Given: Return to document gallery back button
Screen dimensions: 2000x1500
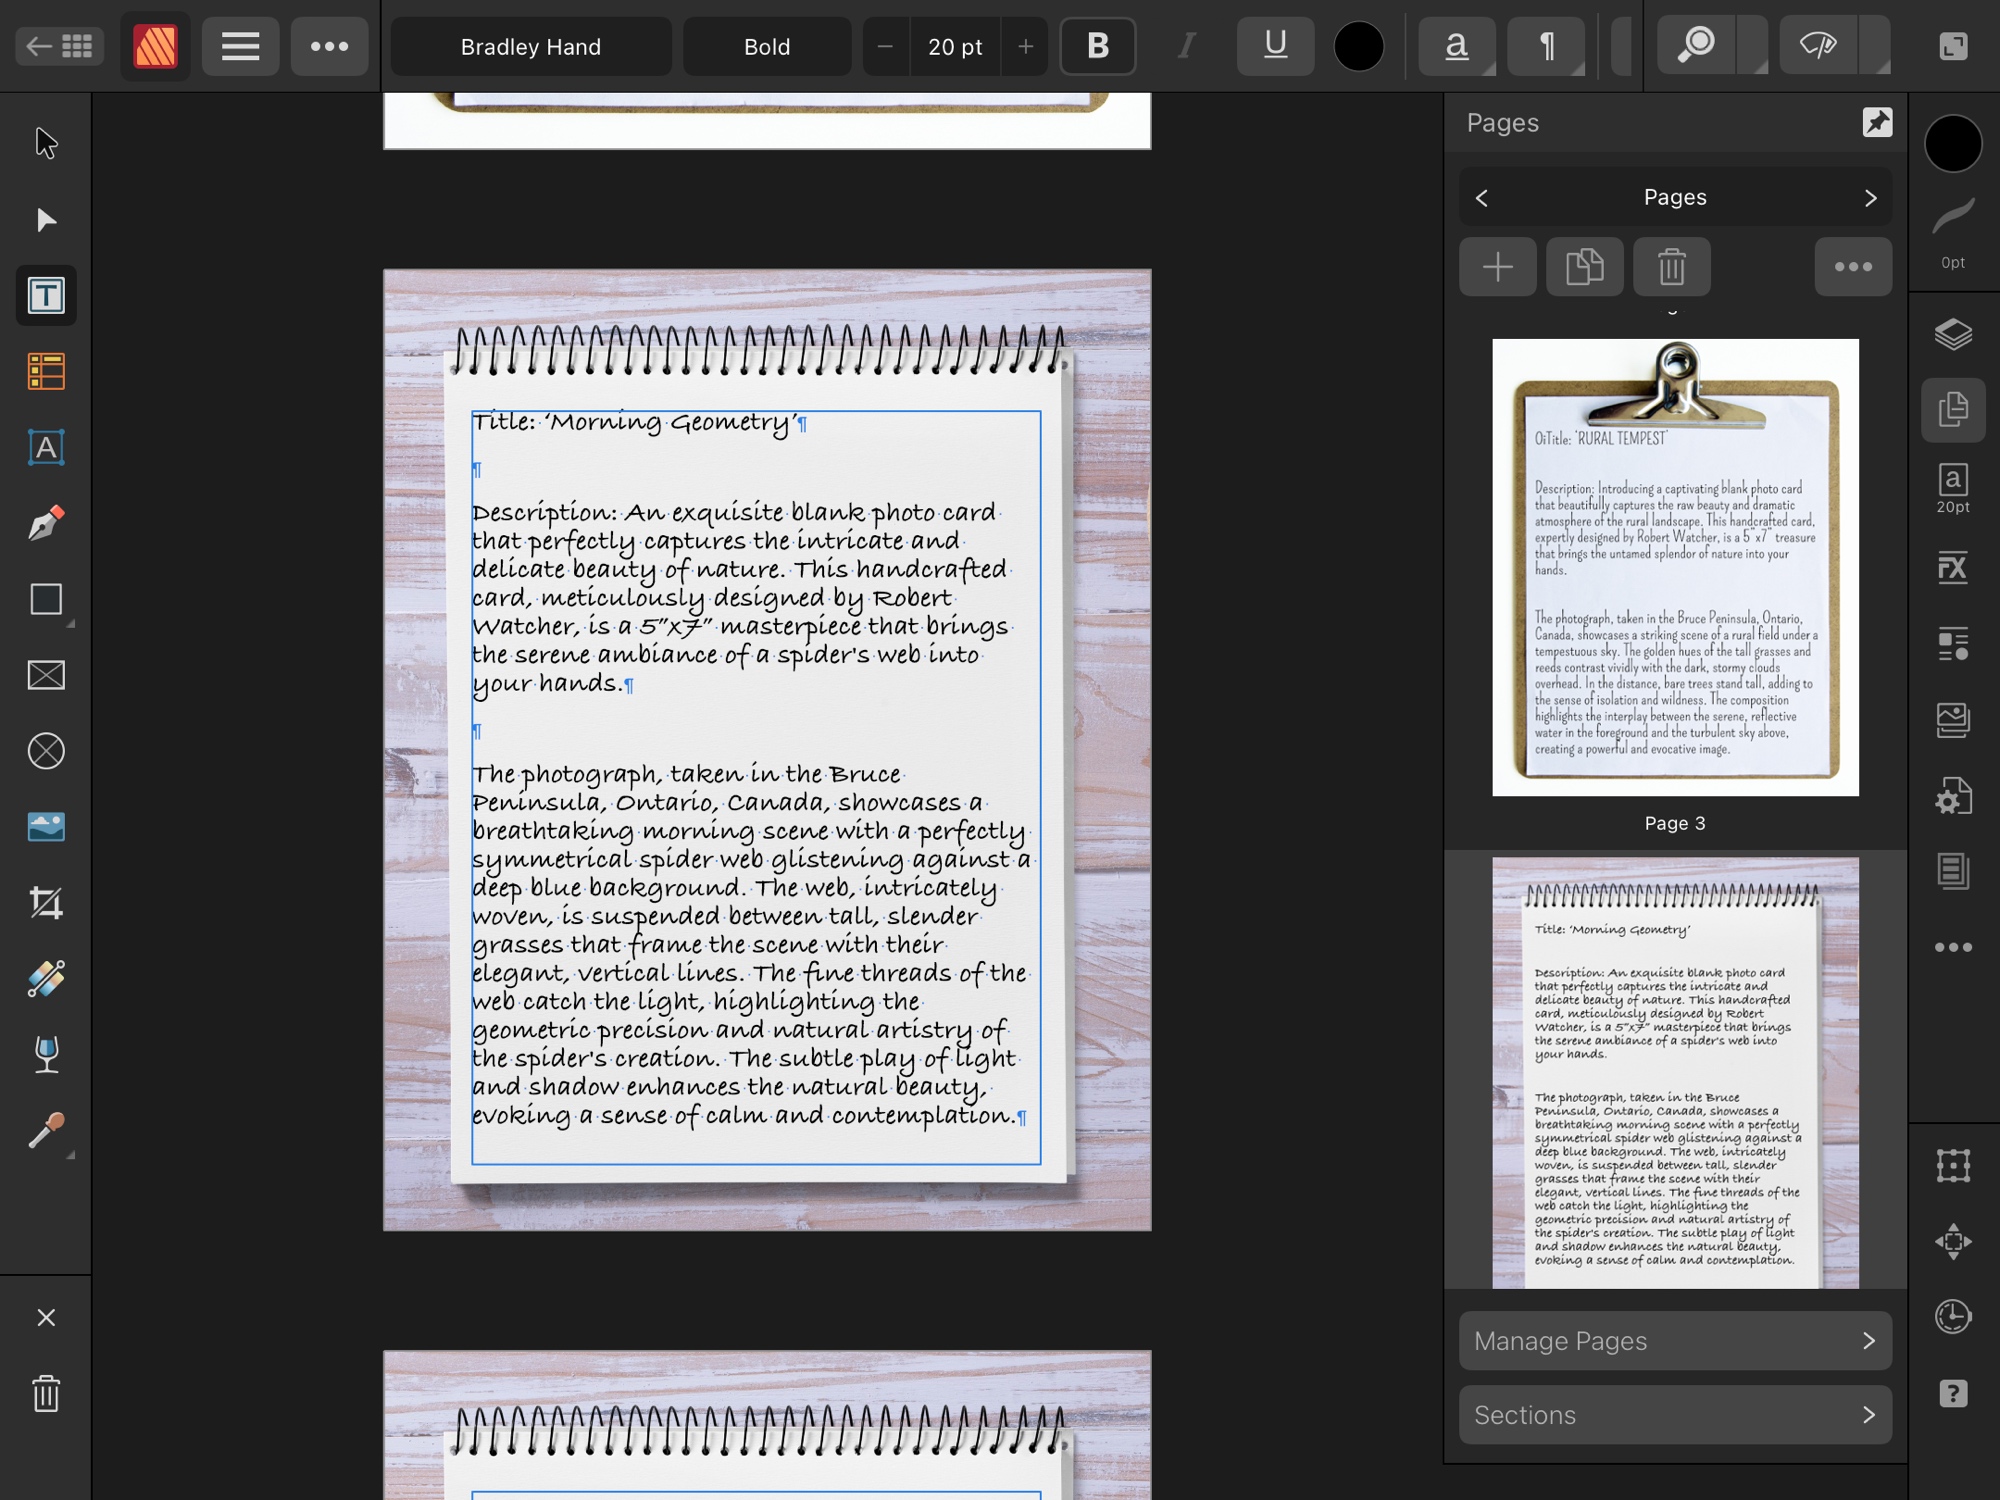Looking at the screenshot, I should [x=59, y=46].
